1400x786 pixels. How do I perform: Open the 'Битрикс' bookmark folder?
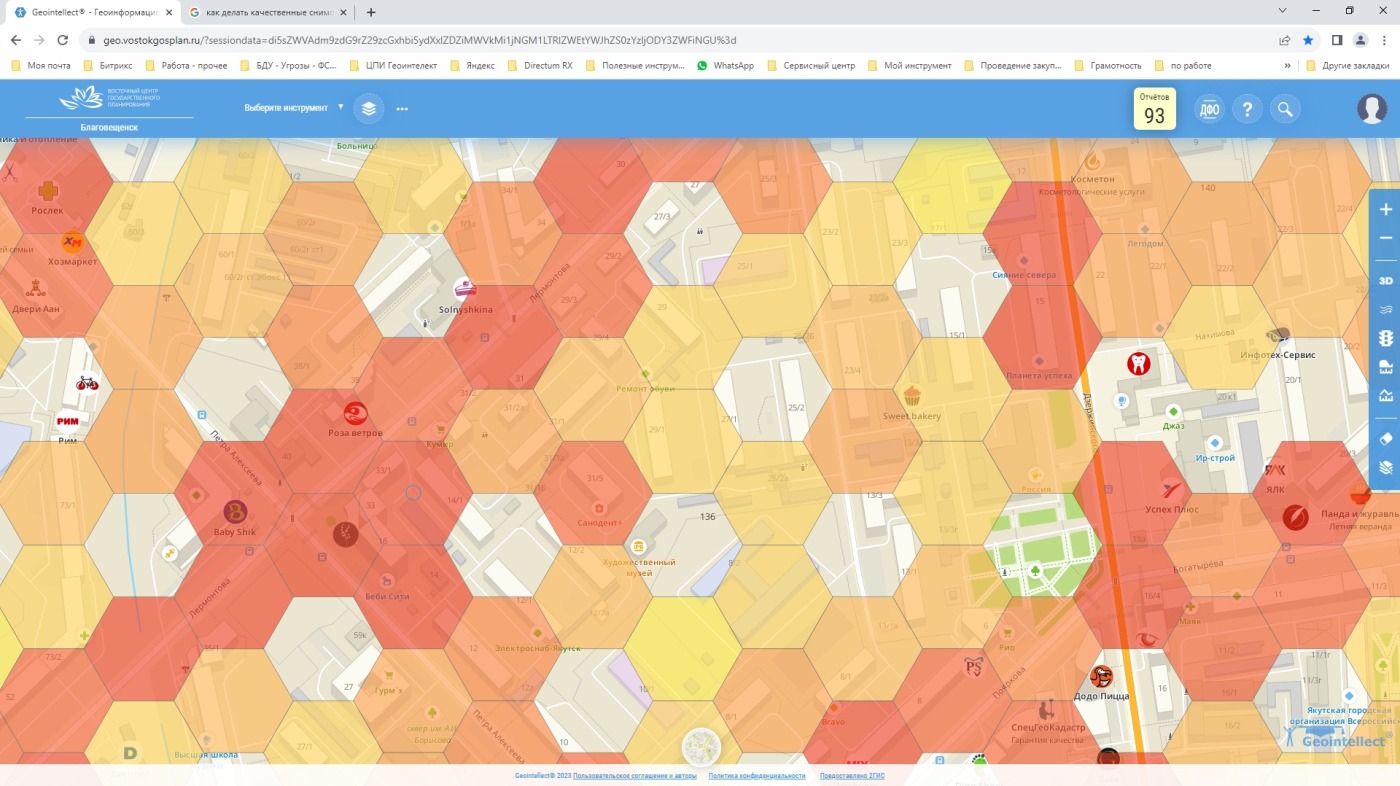click(107, 66)
